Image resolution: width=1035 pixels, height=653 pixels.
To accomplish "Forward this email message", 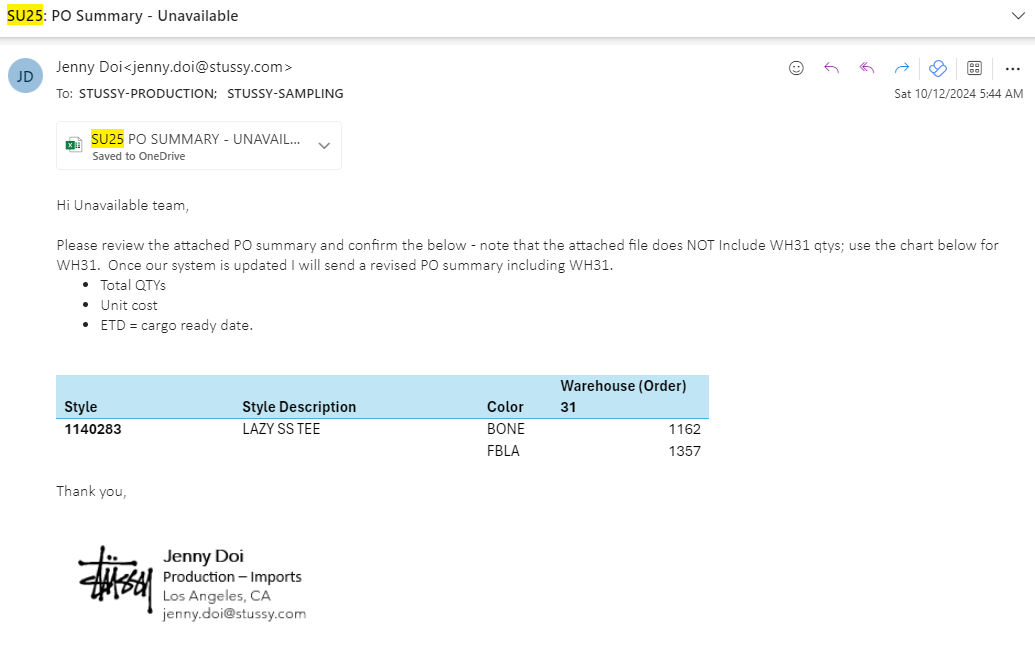I will click(902, 68).
